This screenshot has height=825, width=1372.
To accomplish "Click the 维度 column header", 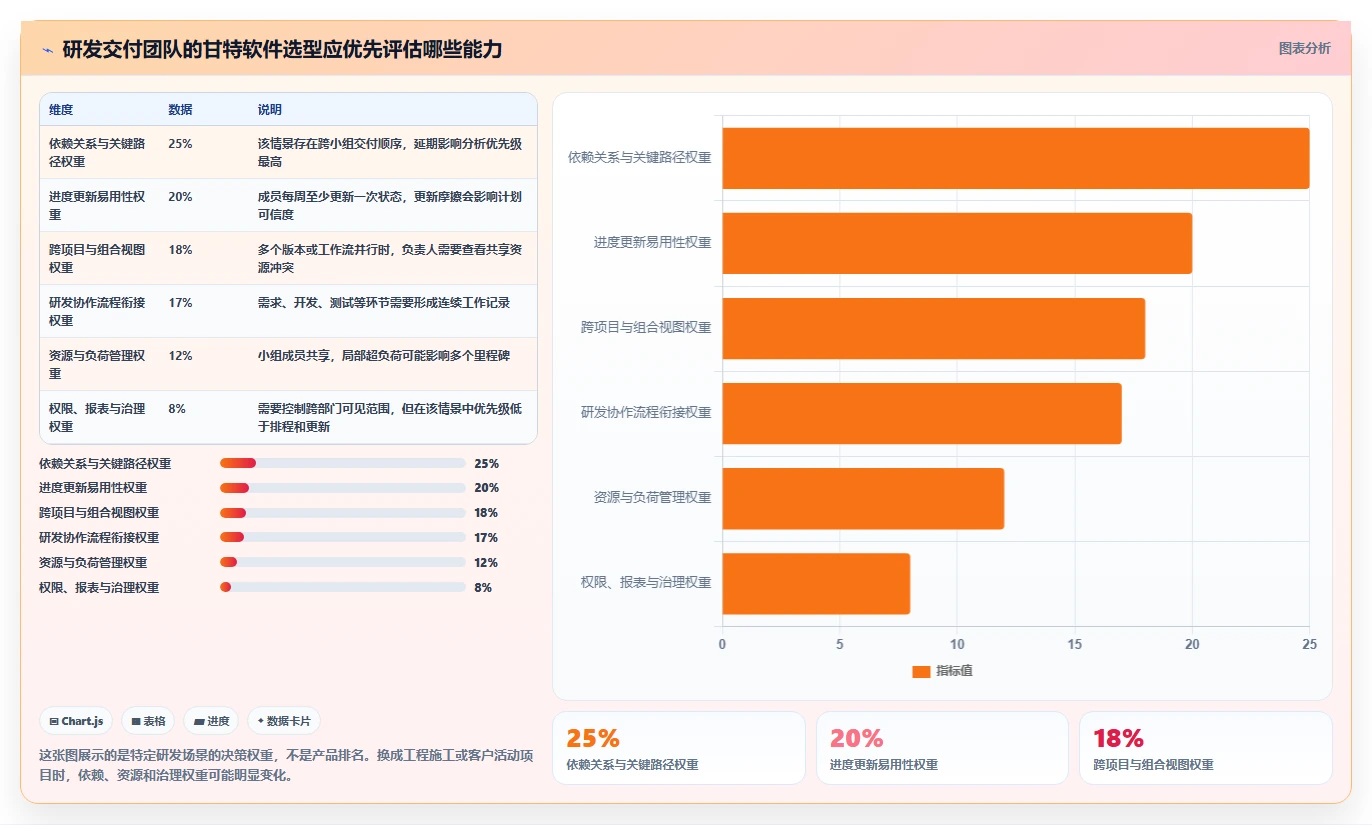I will 61,110.
